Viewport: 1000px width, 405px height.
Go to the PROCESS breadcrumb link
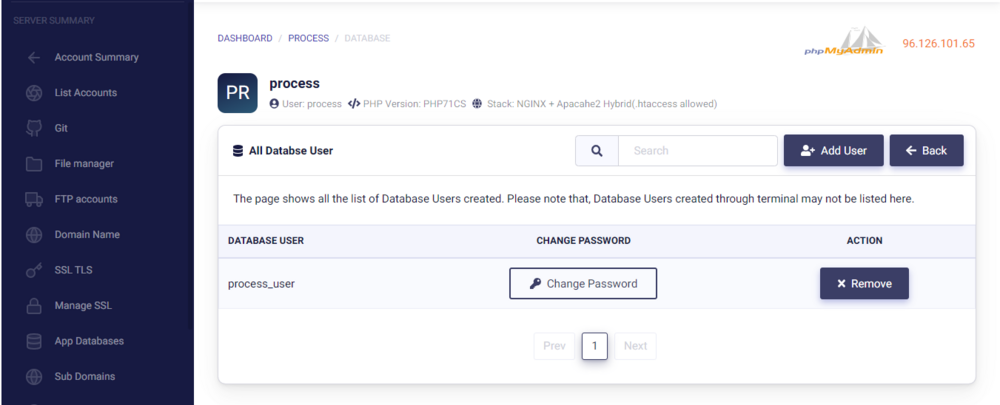click(x=308, y=39)
